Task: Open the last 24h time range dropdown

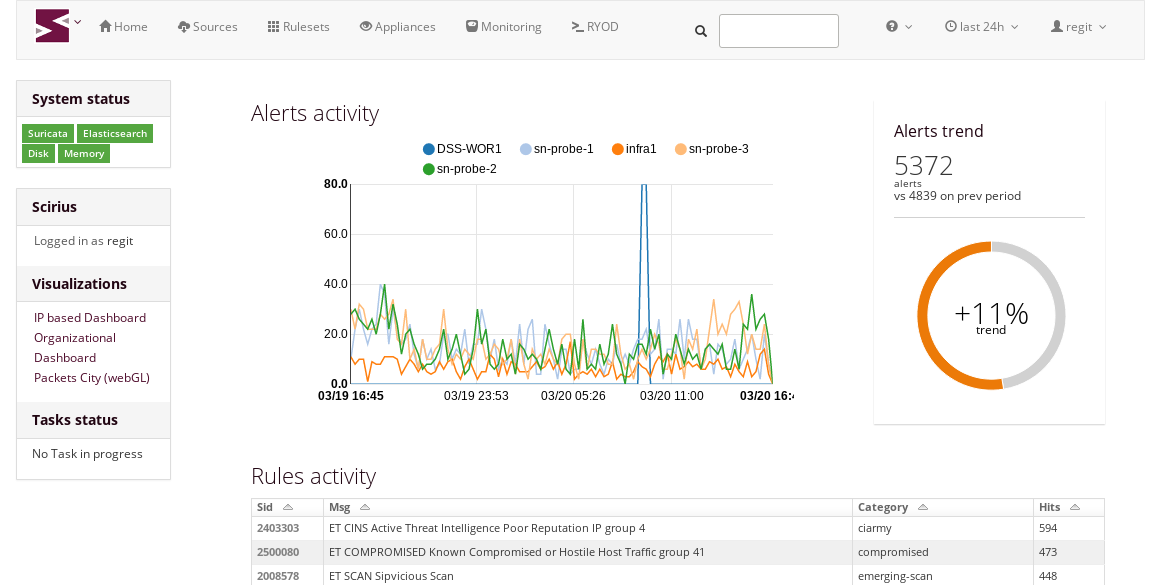Action: [981, 27]
